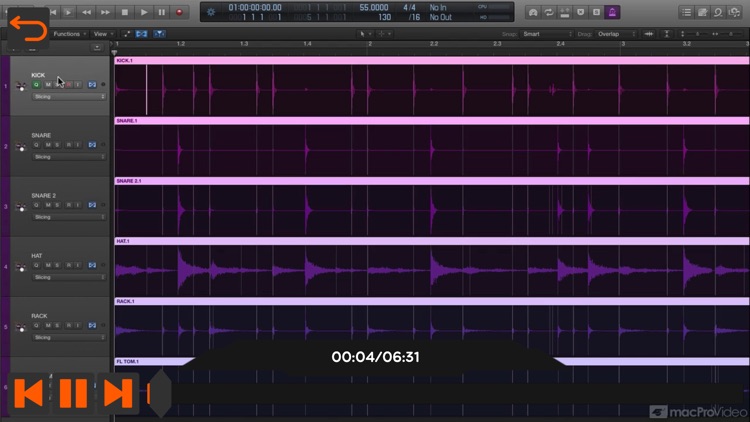Click the Waveform zoom icon
The width and height of the screenshot is (750, 422).
click(649, 34)
